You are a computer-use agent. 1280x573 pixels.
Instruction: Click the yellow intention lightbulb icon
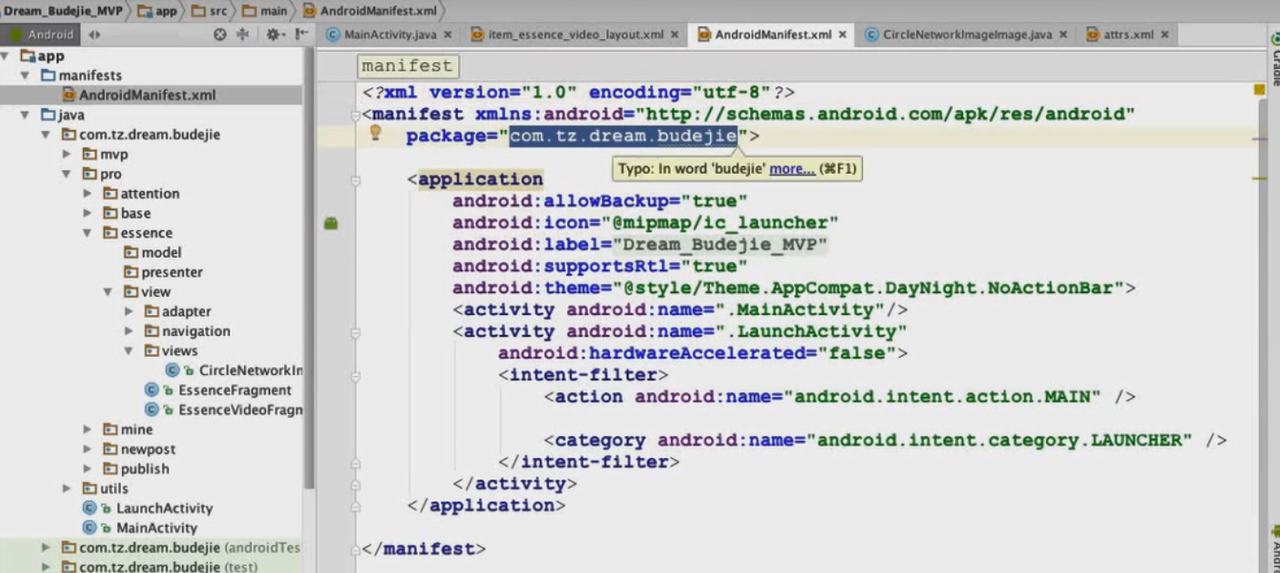coord(376,133)
